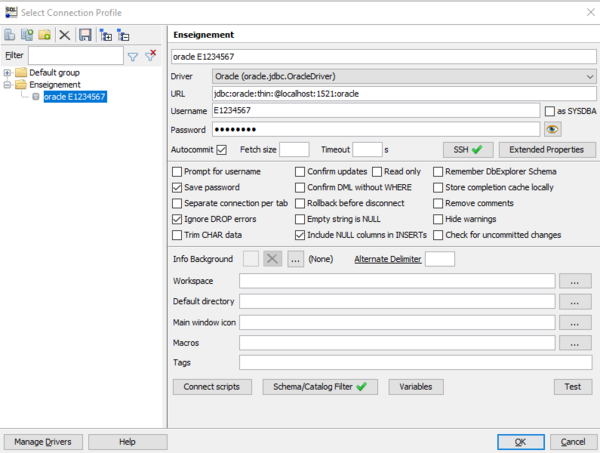Cancel the dialog
The height and width of the screenshot is (453, 600).
click(x=573, y=442)
